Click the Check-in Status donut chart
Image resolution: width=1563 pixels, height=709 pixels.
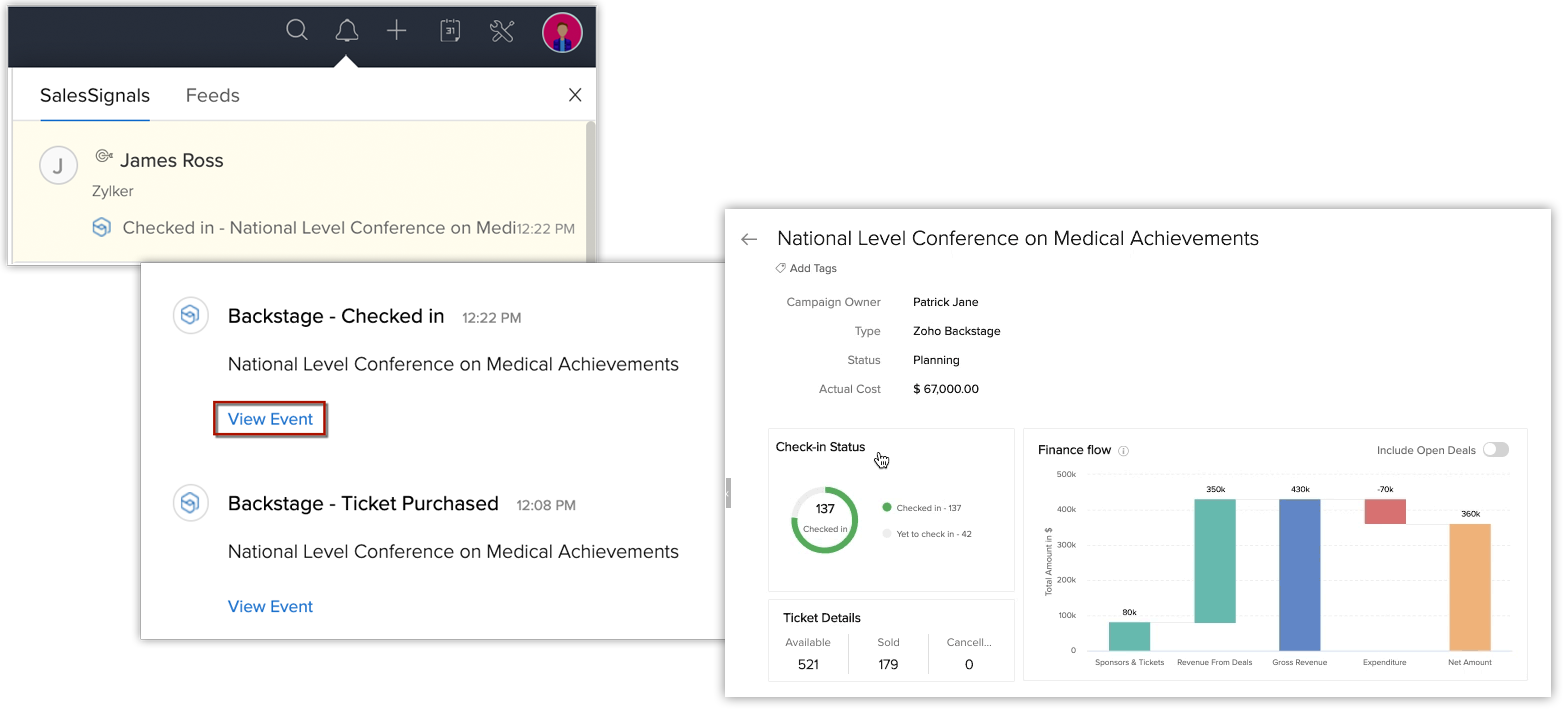click(825, 520)
